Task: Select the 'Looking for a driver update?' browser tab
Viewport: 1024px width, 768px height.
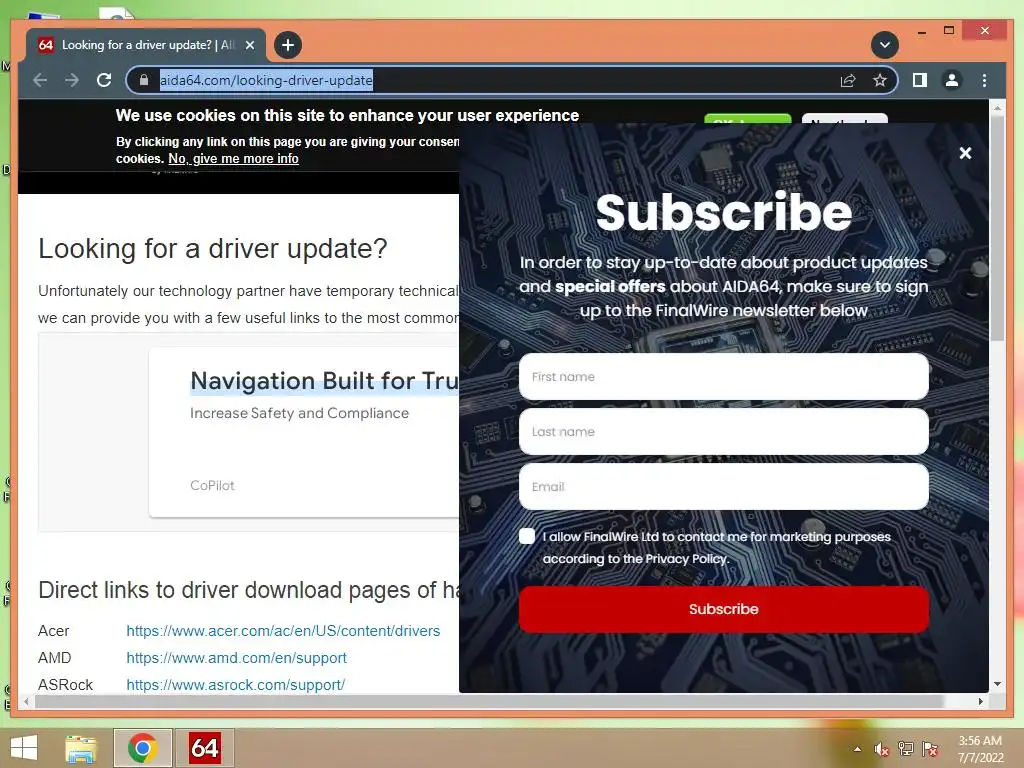Action: coord(146,45)
